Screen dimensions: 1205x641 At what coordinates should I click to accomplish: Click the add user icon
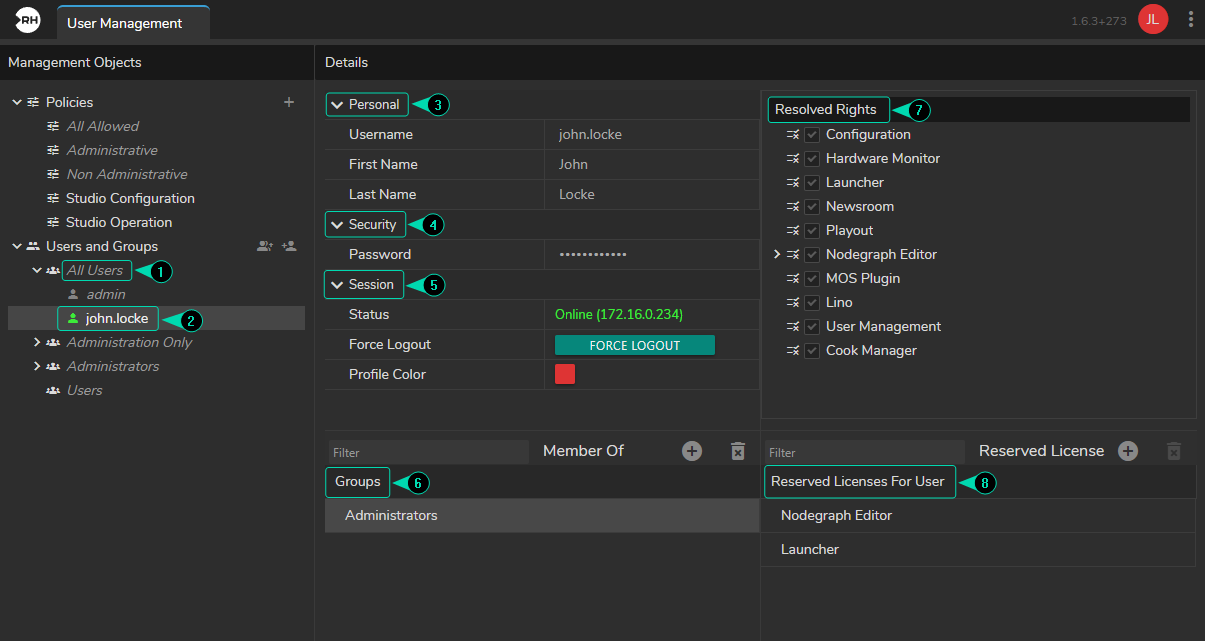pyautogui.click(x=289, y=246)
